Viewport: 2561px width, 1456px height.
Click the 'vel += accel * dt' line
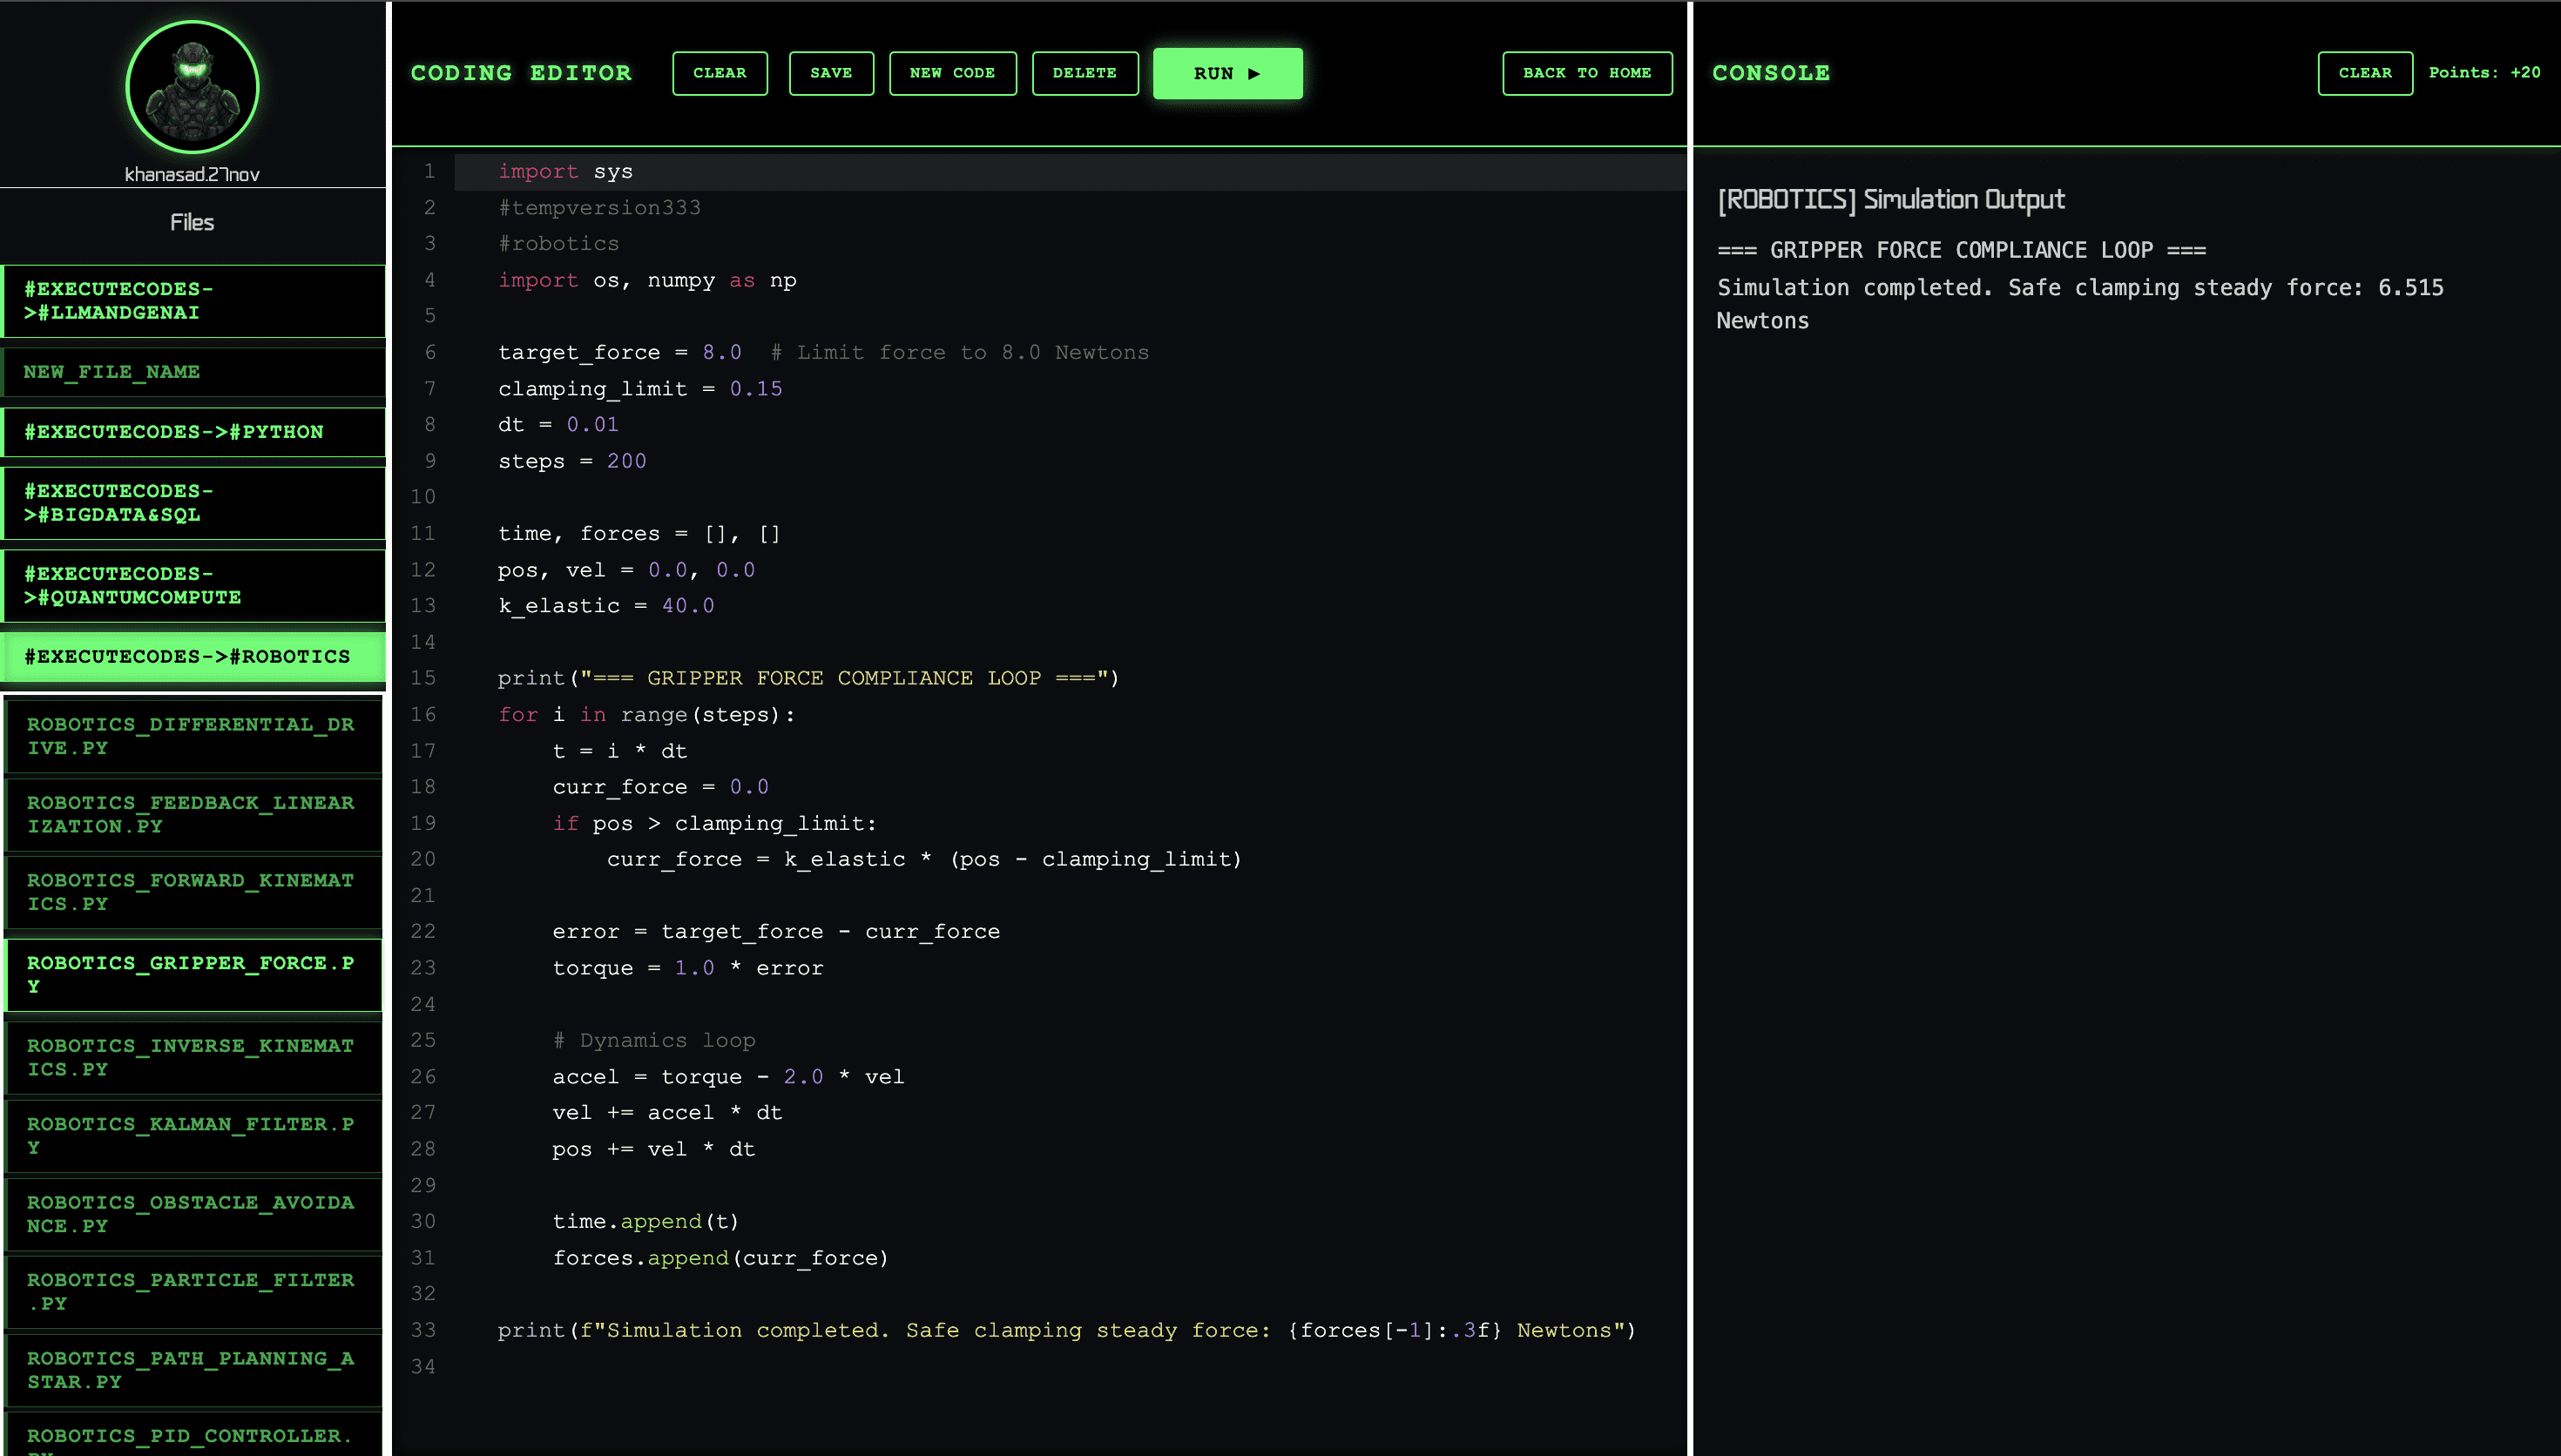coord(667,1113)
